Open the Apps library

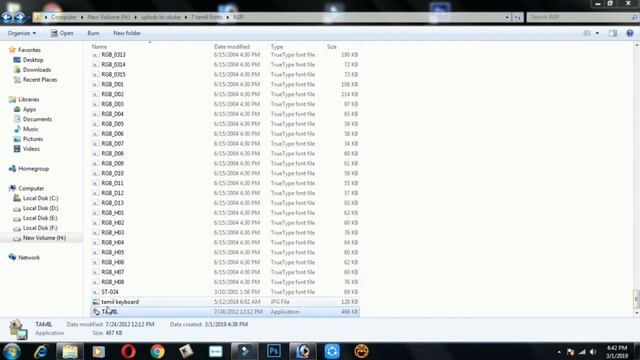coord(29,109)
